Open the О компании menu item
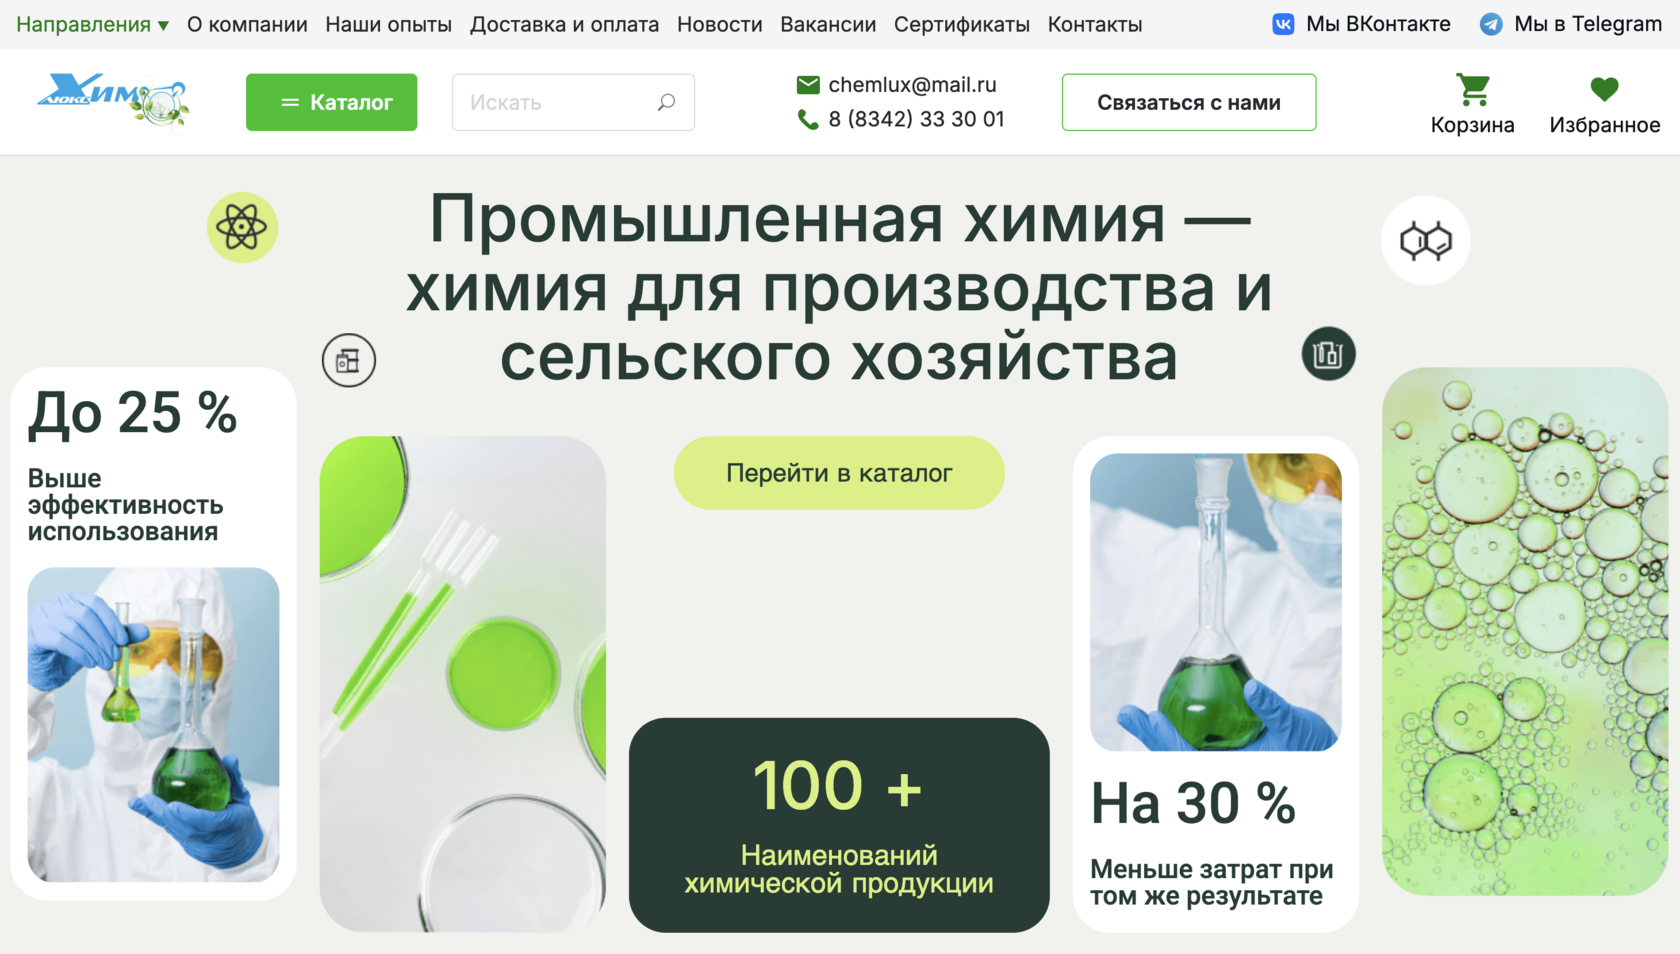 click(x=247, y=24)
